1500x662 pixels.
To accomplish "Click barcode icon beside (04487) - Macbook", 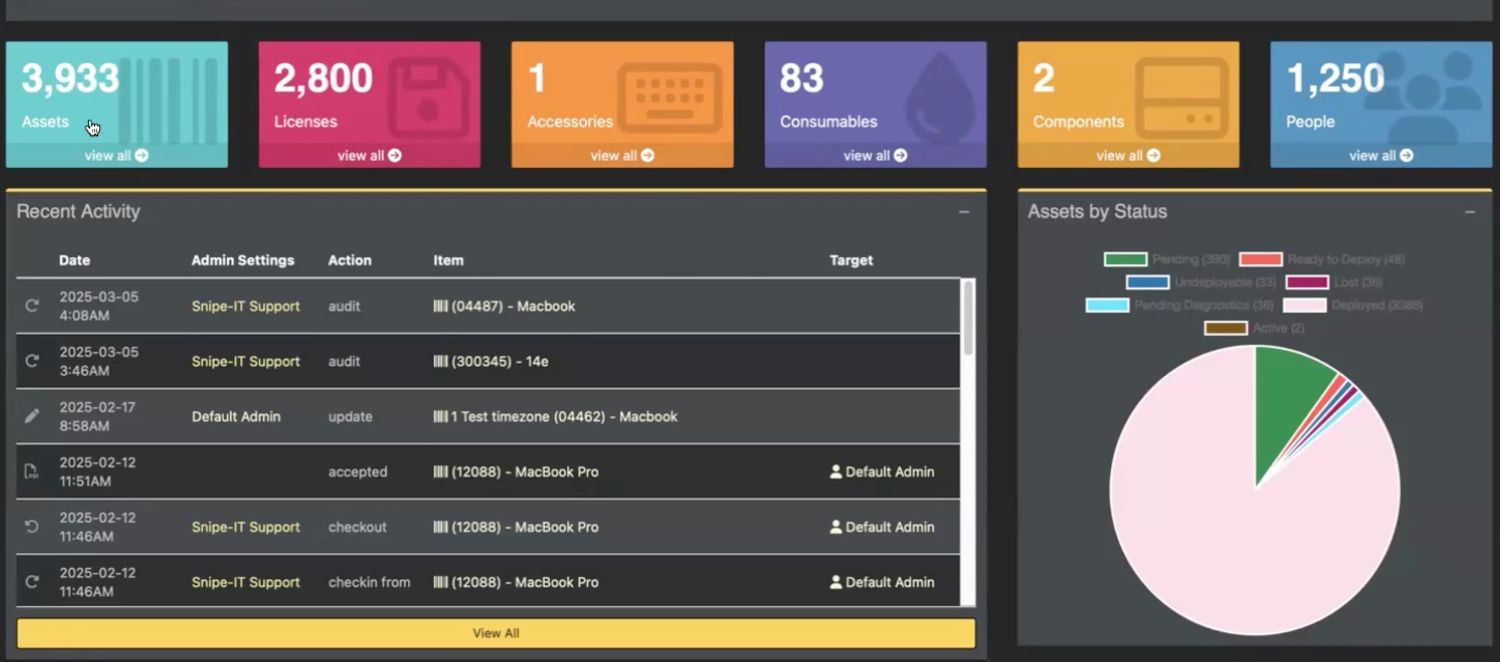I will (x=440, y=306).
